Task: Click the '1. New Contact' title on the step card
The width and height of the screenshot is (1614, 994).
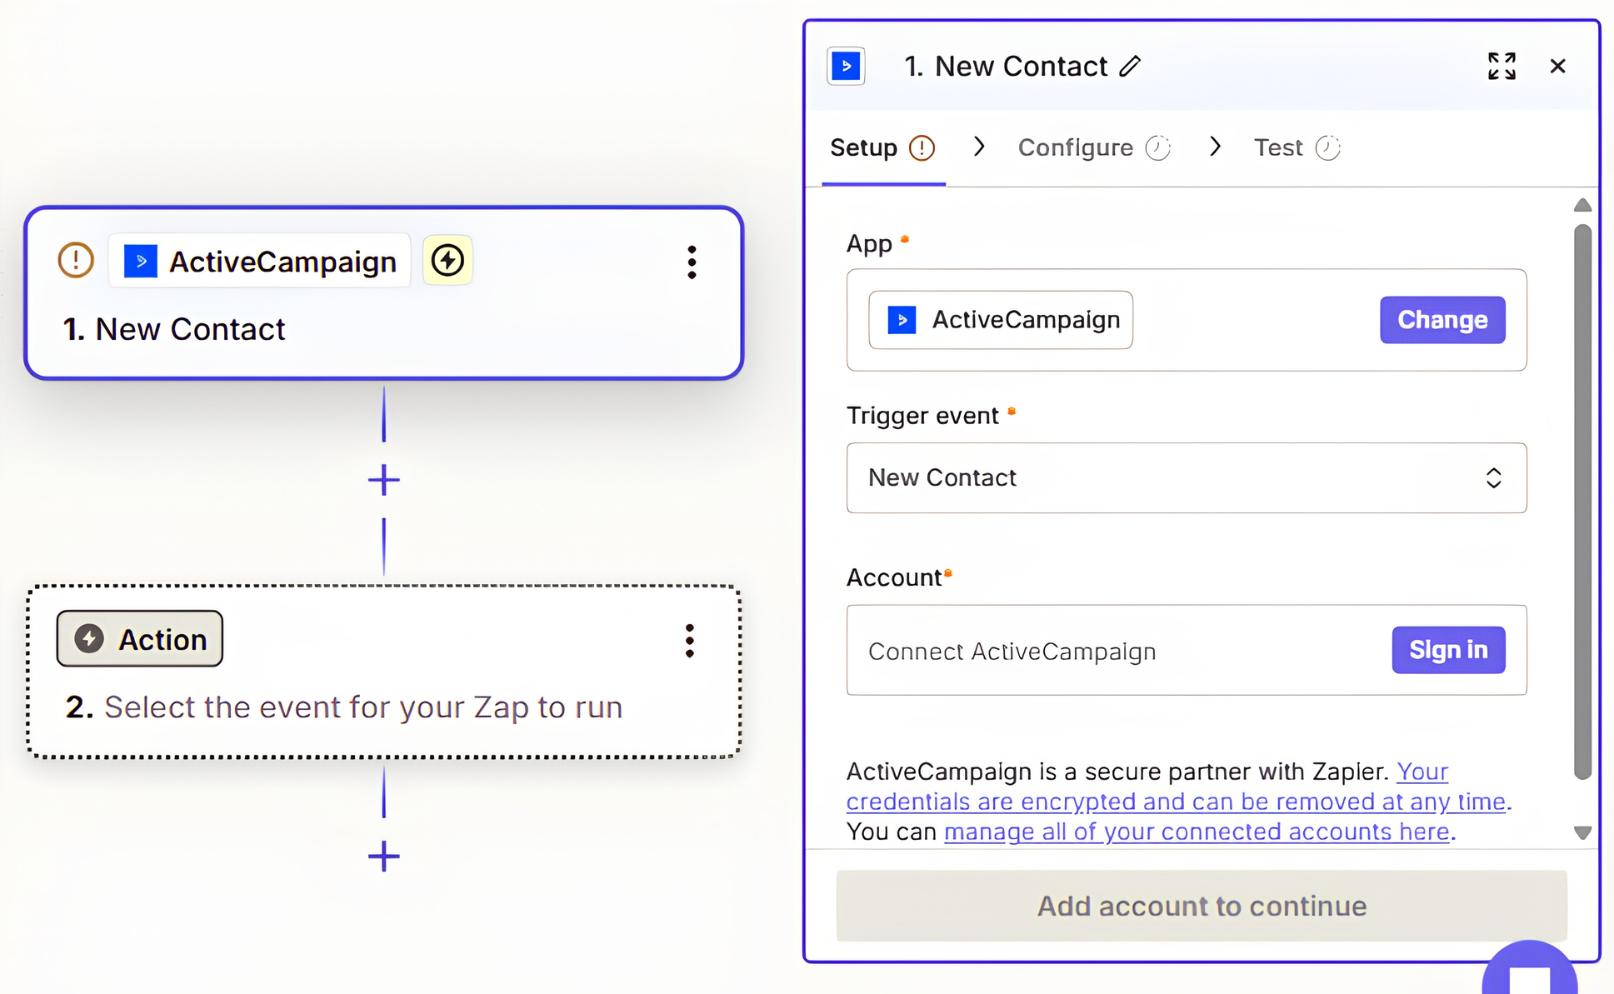Action: point(174,329)
